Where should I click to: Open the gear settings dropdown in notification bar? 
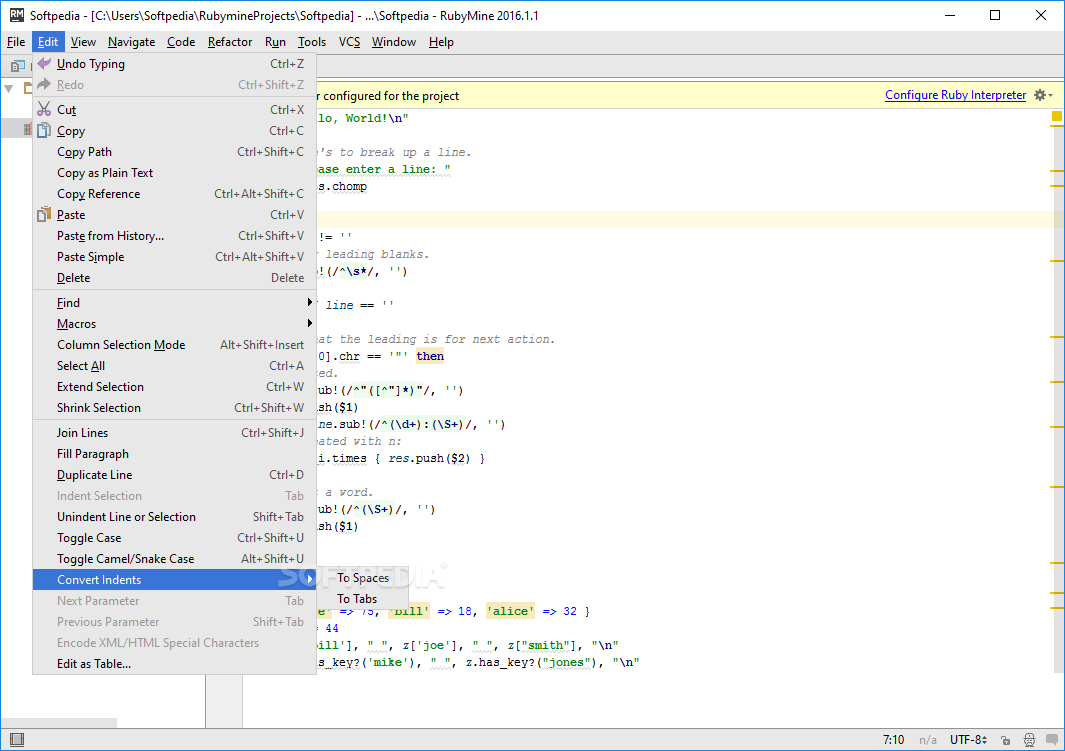[1043, 96]
